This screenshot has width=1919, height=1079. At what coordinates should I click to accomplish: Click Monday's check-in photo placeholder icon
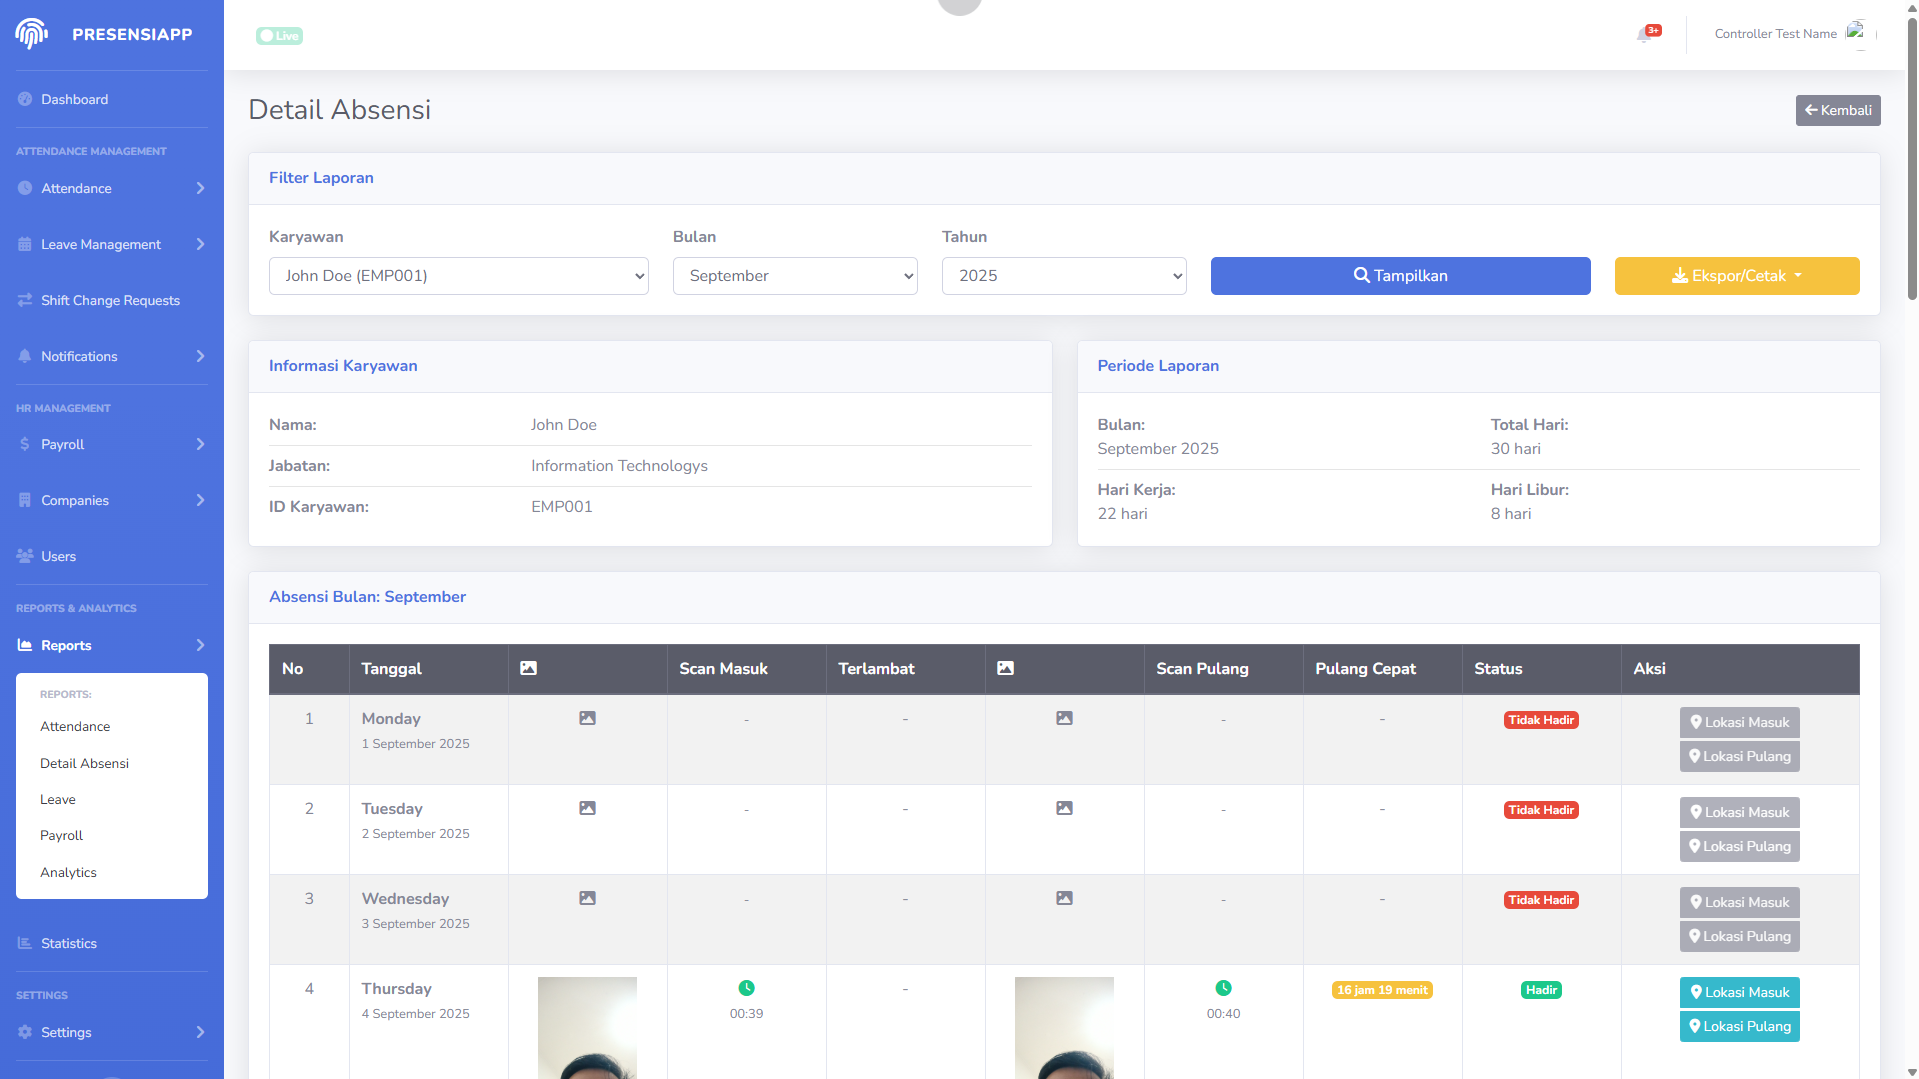pyautogui.click(x=588, y=718)
